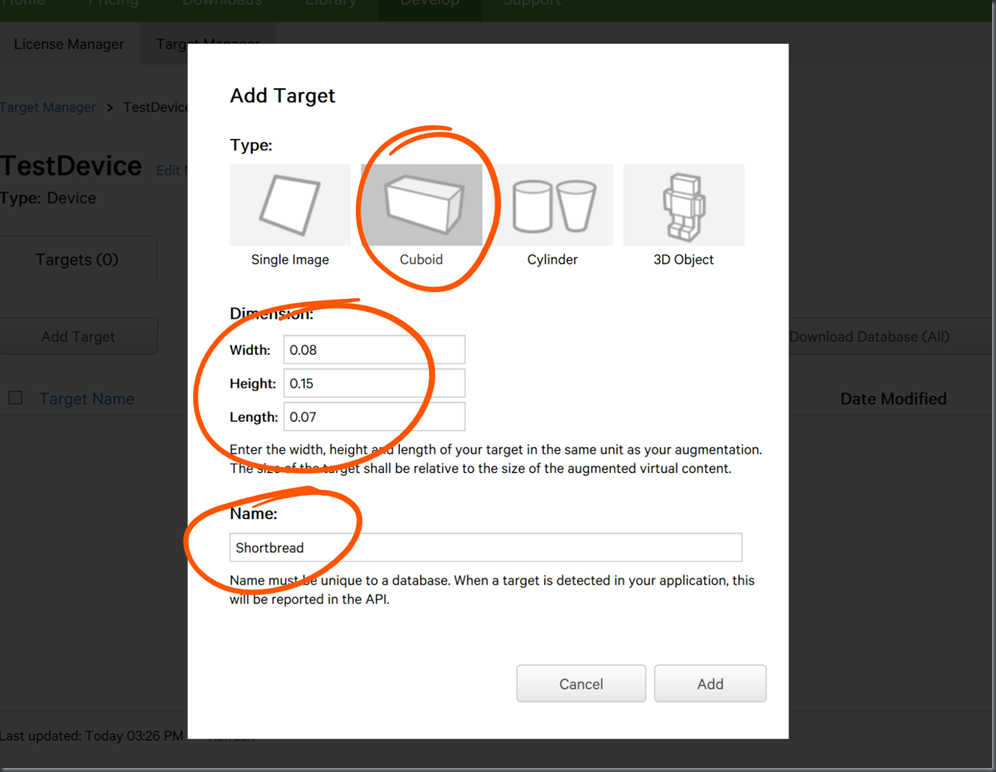Focus the Name field containing Shortbread
The image size is (996, 772).
click(x=486, y=547)
